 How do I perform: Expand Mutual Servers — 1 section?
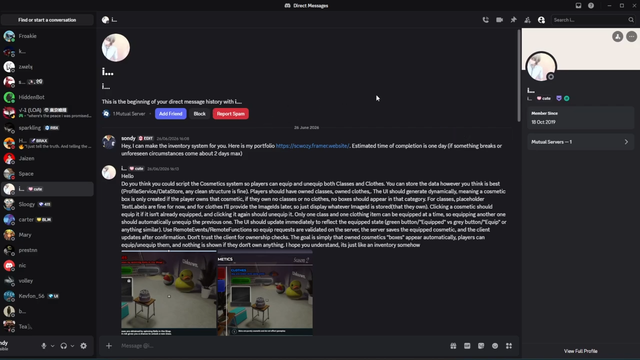[580, 142]
